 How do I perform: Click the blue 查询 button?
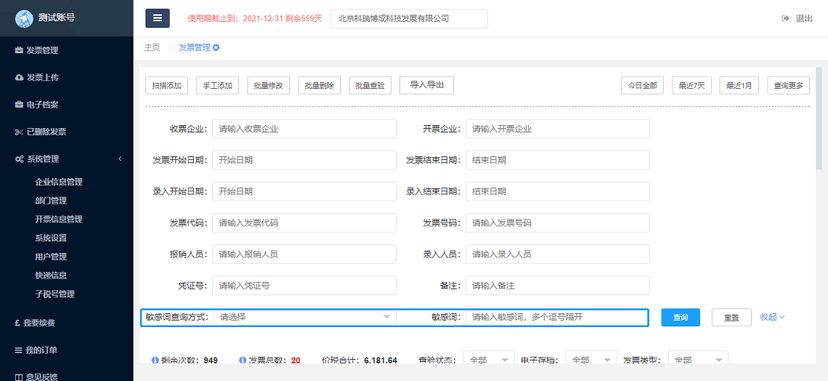(681, 318)
